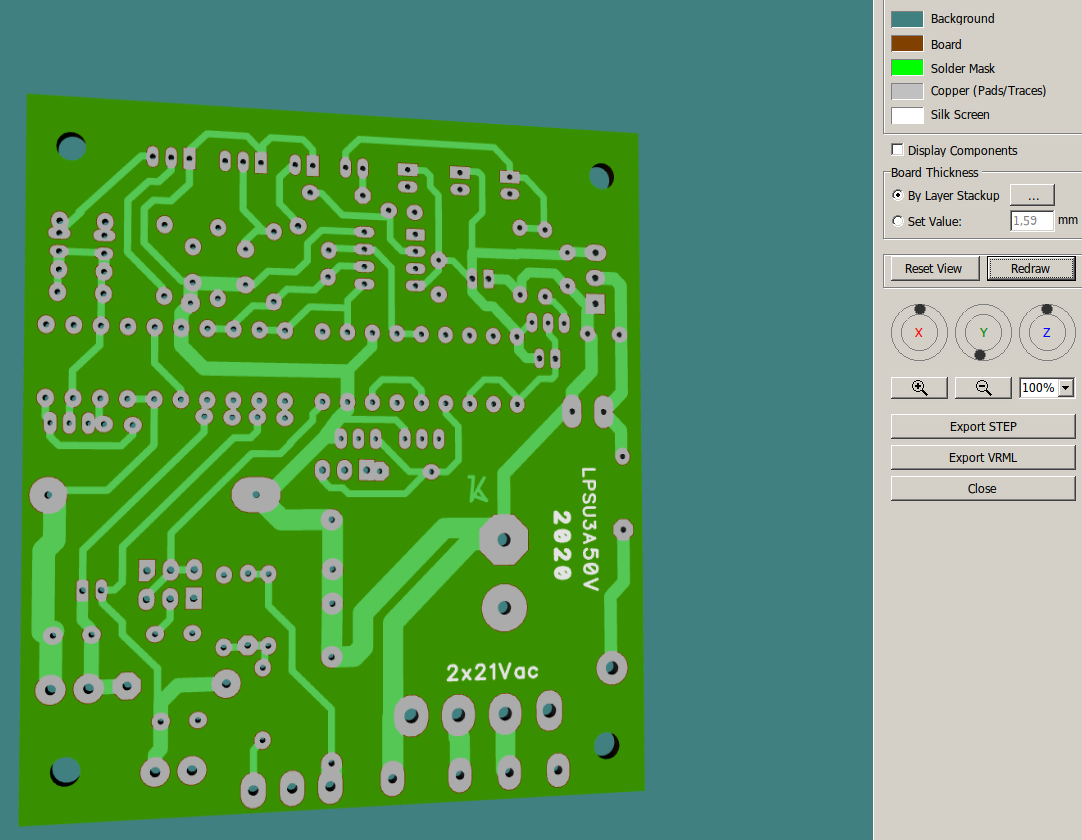
Task: Pick the Board color swatch
Action: tap(907, 43)
